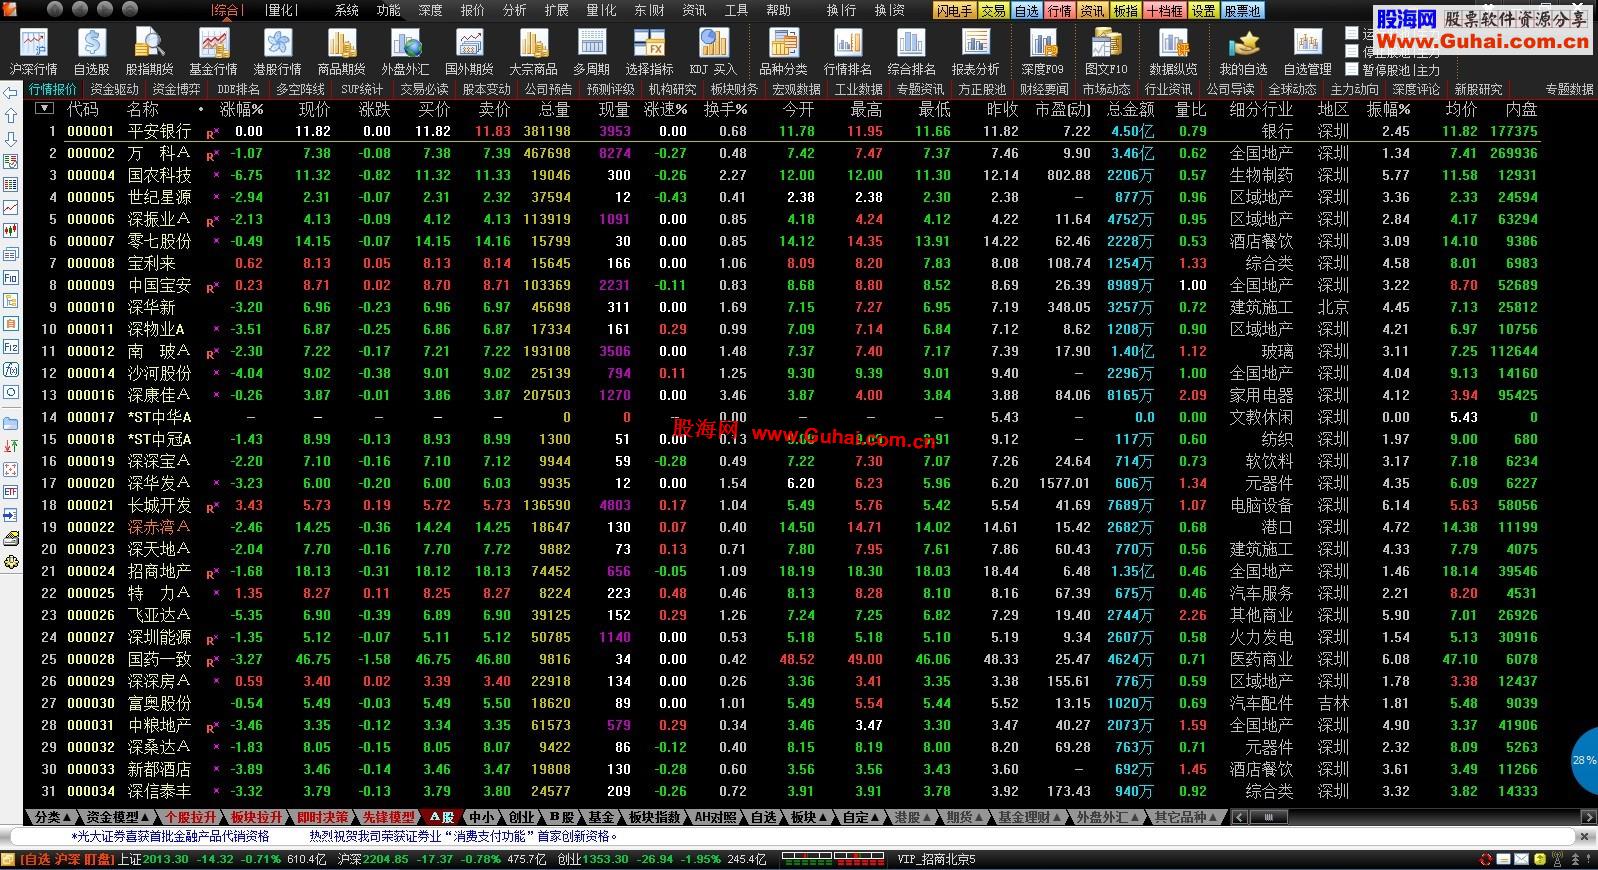Click the 闪电手 button
Screen dimensions: 1598x870
click(x=954, y=10)
